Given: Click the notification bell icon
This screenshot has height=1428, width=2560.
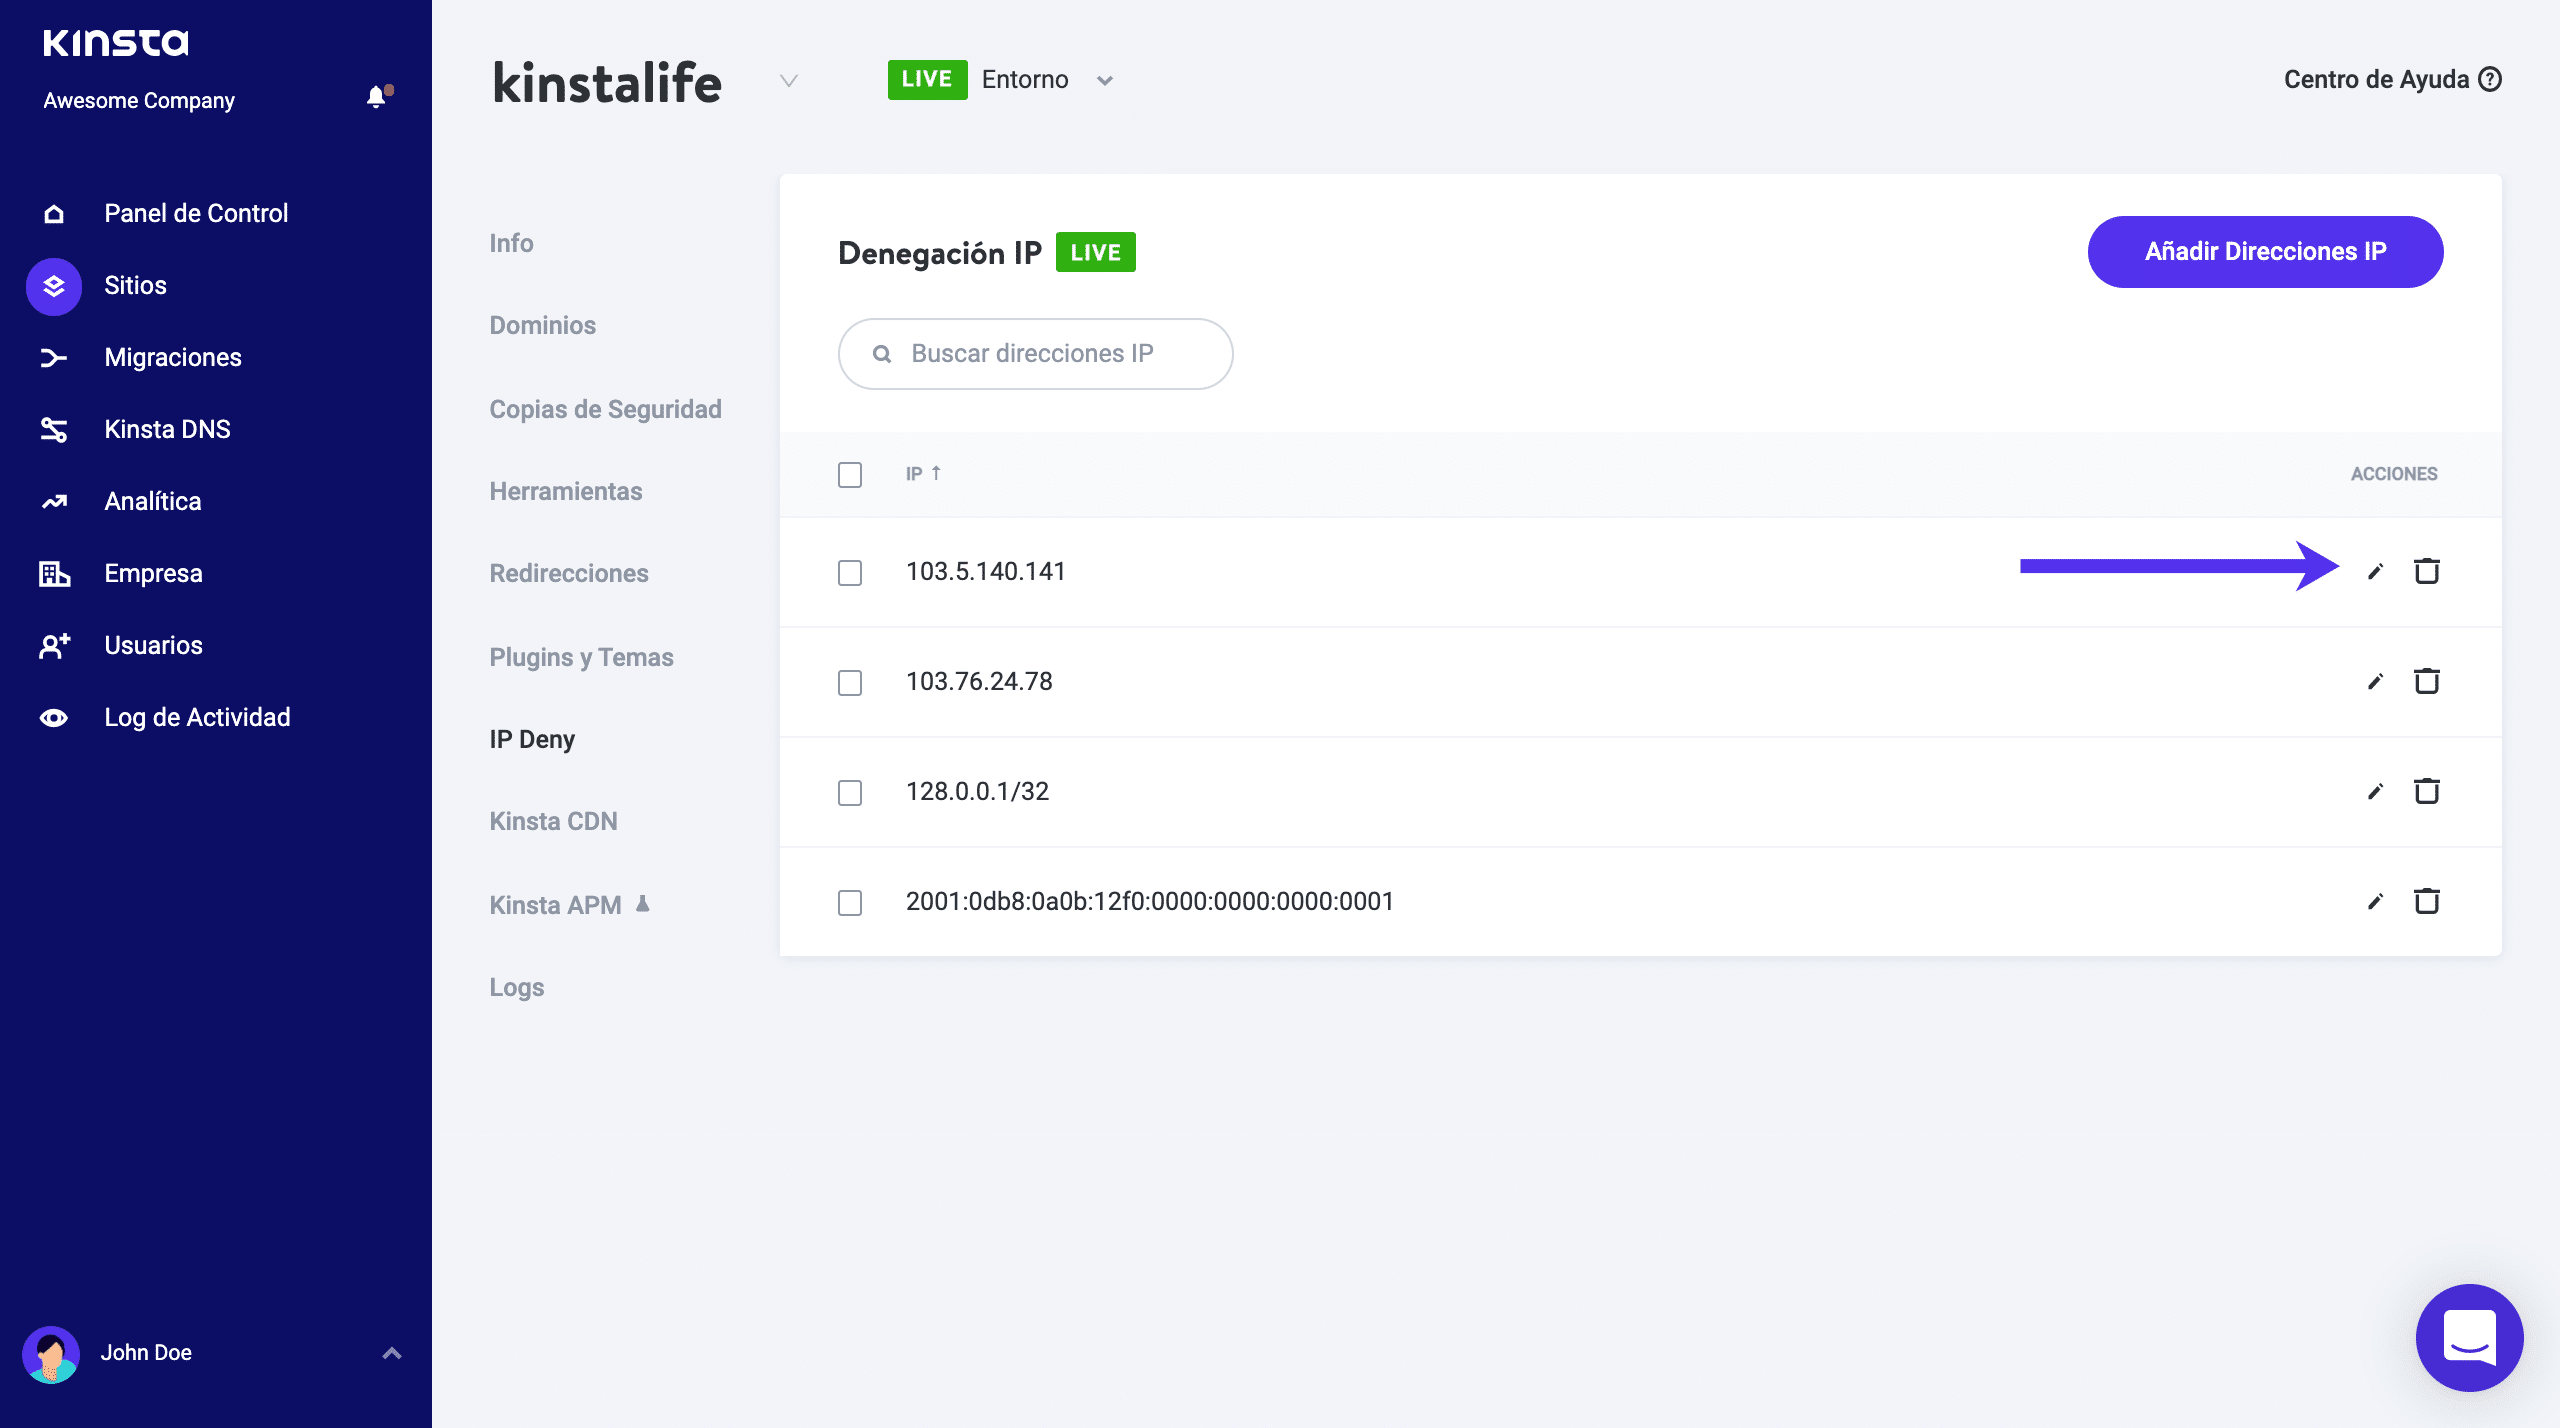Looking at the screenshot, I should pos(376,97).
